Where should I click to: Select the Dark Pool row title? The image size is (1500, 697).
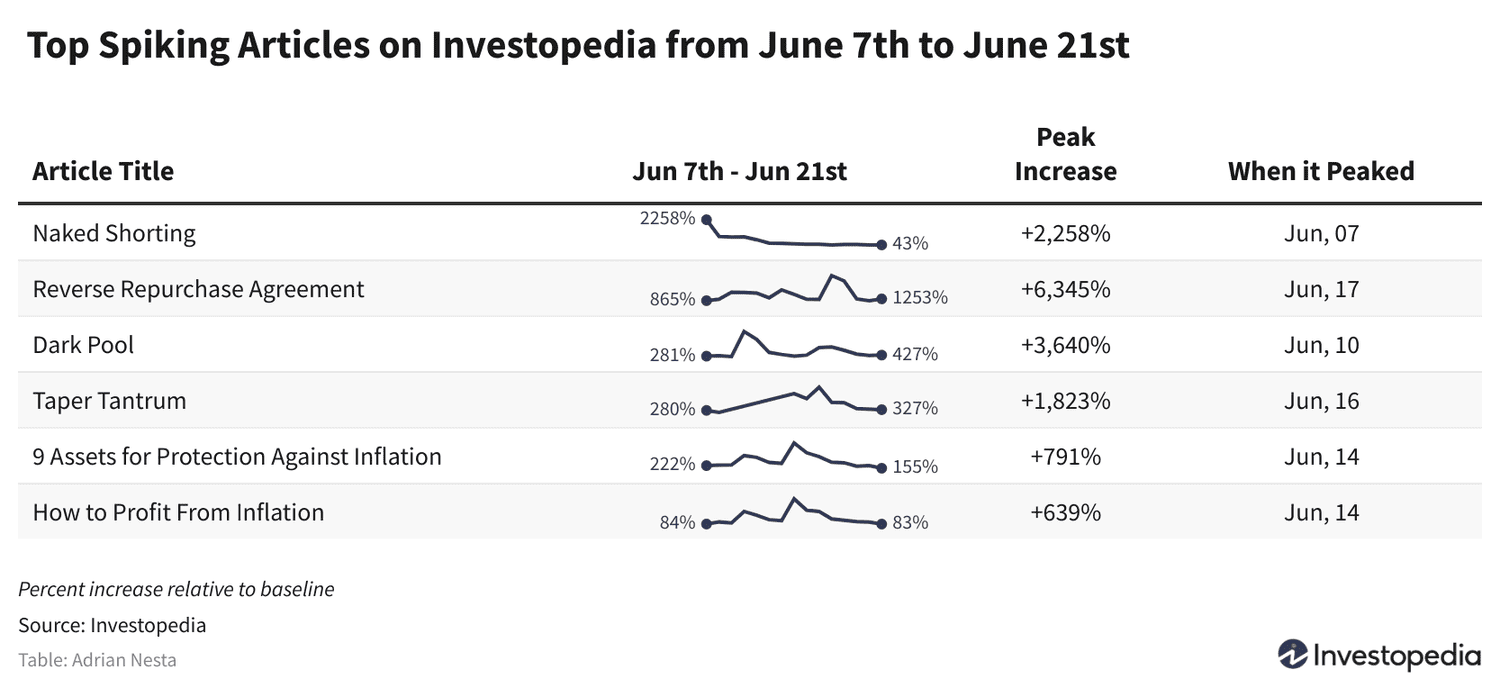click(x=83, y=345)
